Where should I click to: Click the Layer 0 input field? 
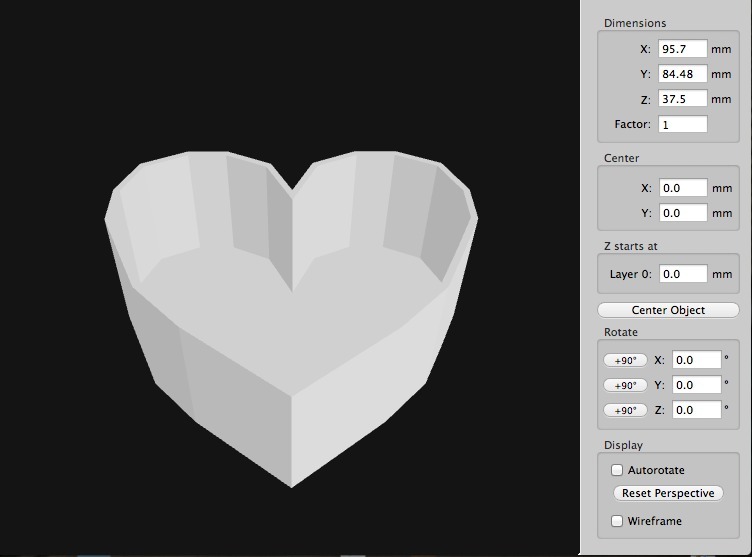pyautogui.click(x=683, y=274)
